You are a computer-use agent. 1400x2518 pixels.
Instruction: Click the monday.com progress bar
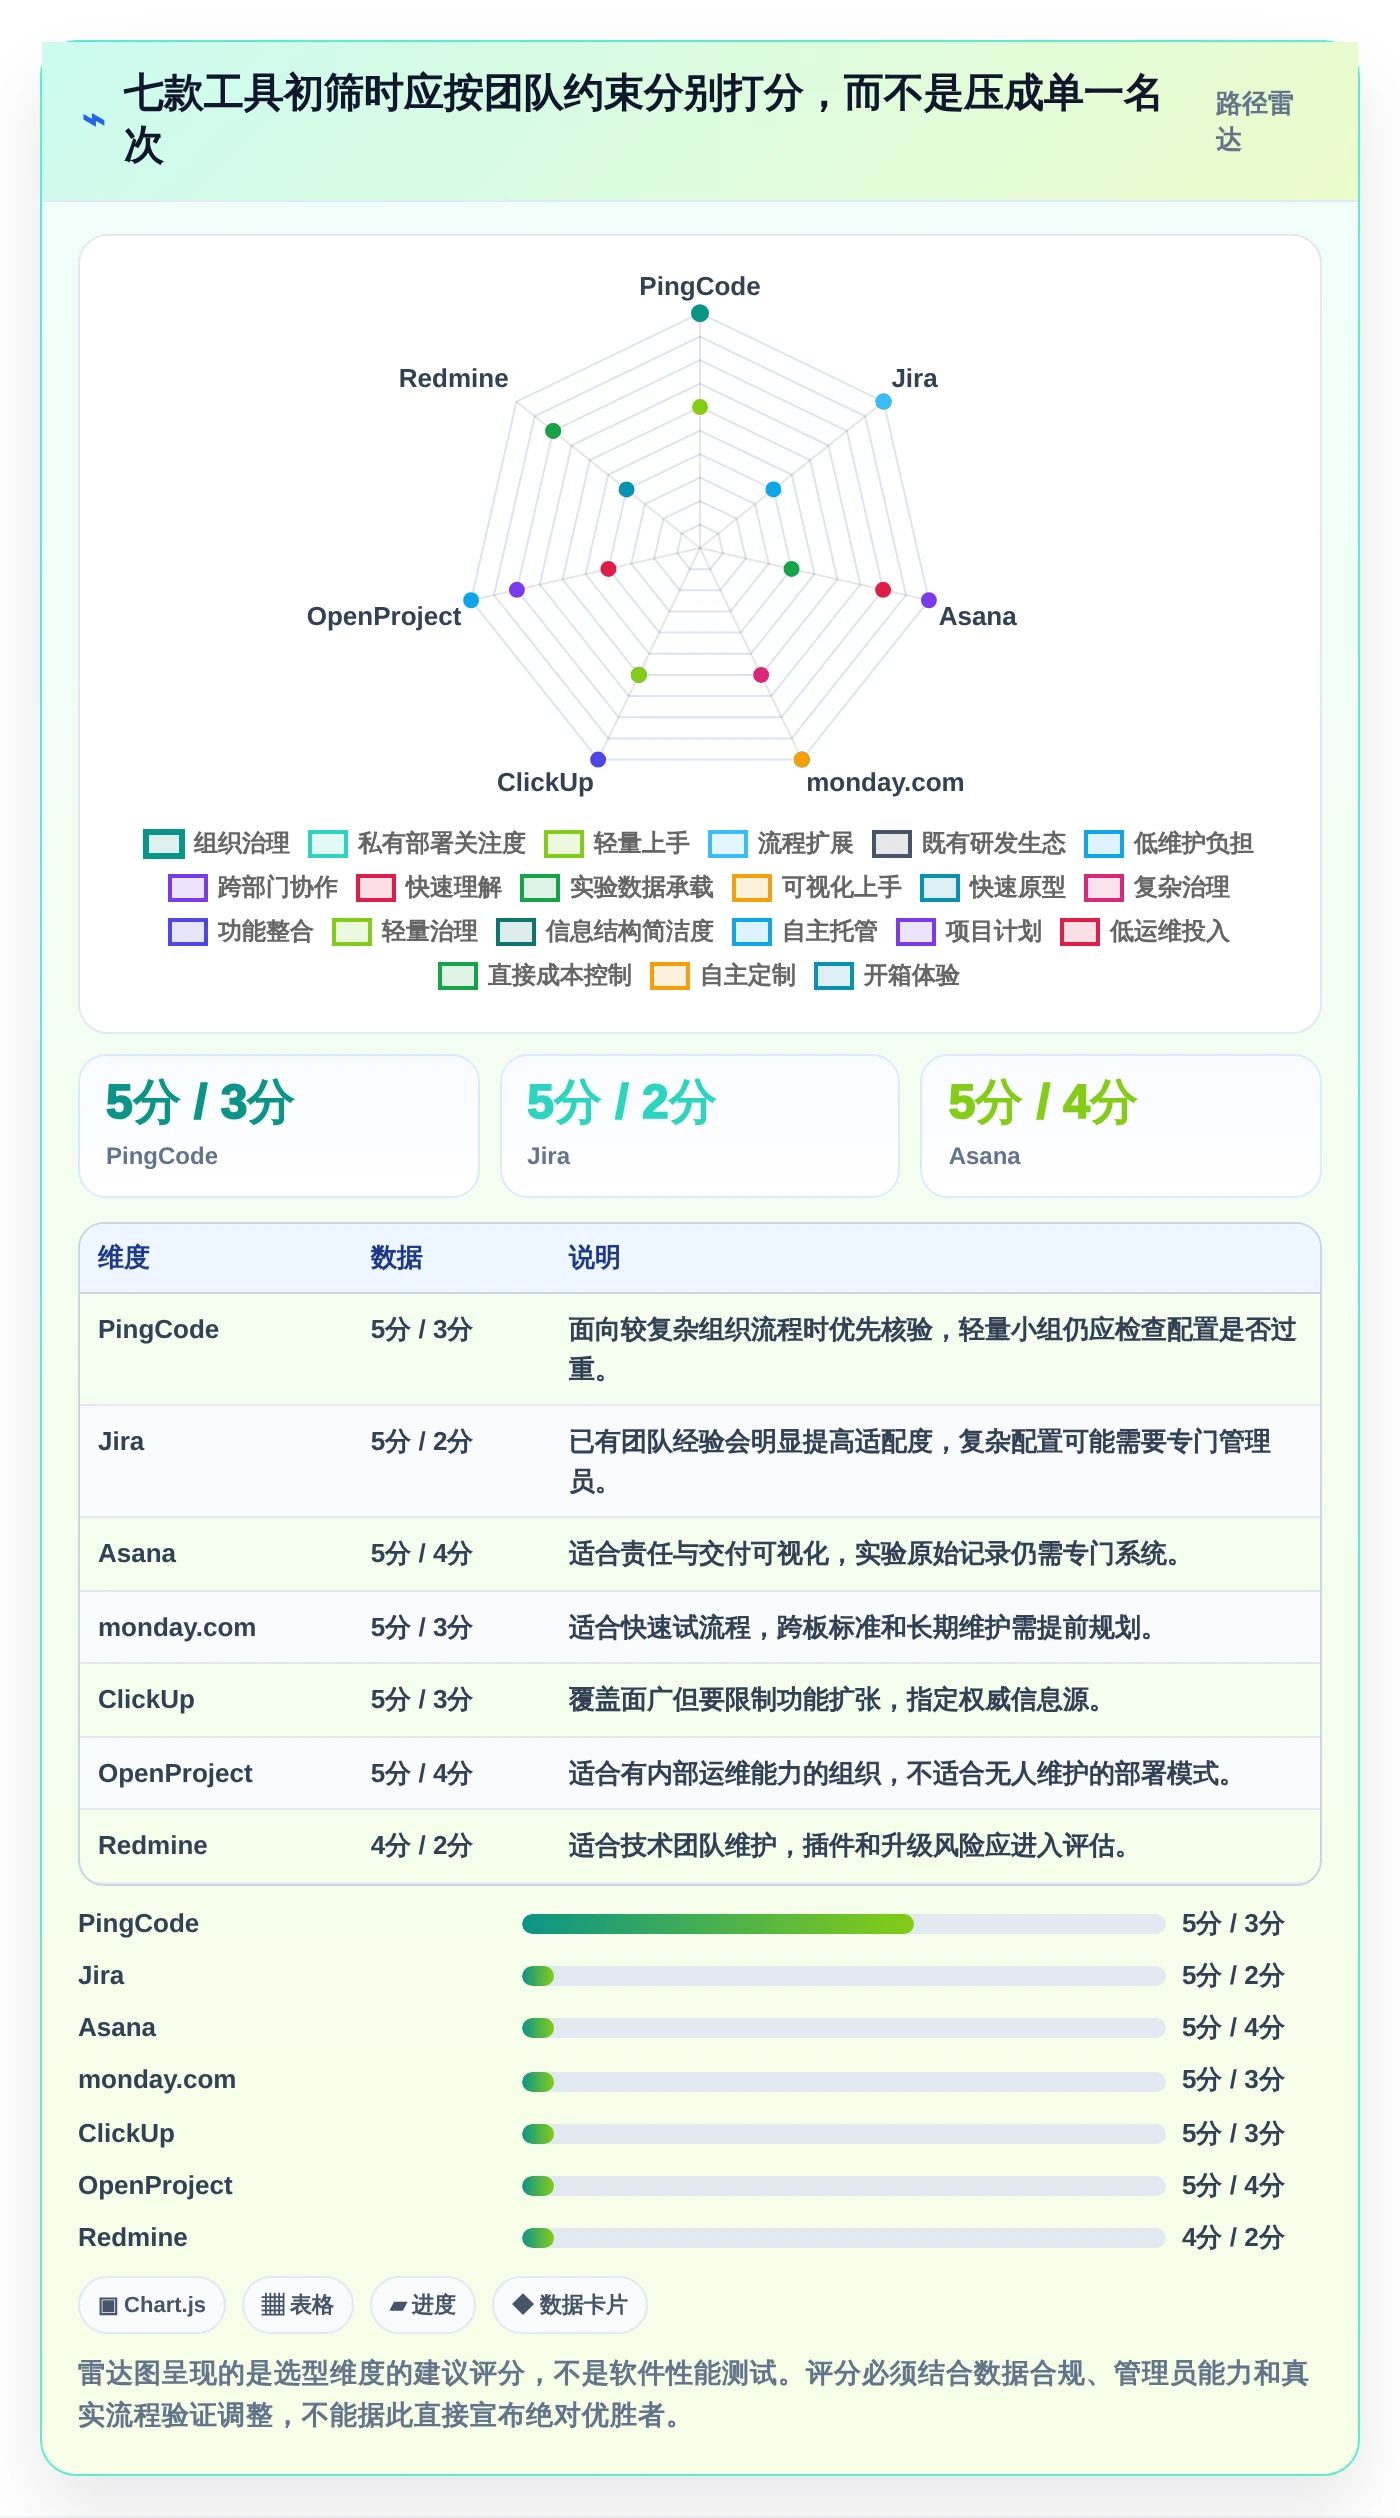[x=844, y=2082]
